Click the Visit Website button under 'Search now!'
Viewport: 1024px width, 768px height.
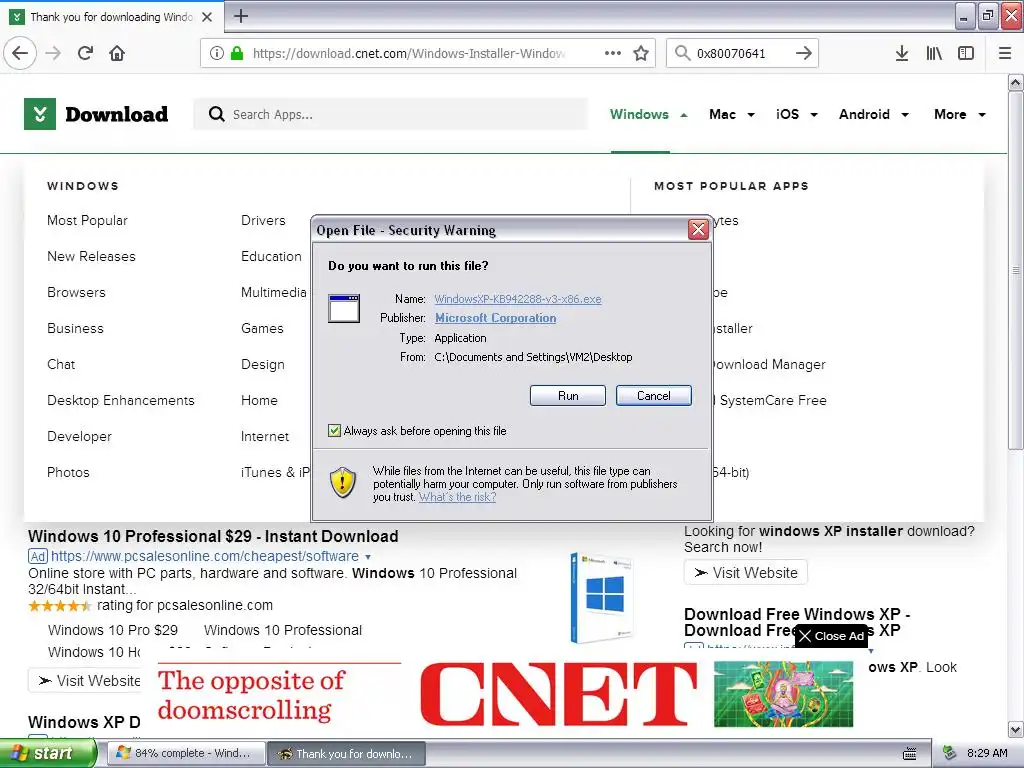click(x=746, y=573)
